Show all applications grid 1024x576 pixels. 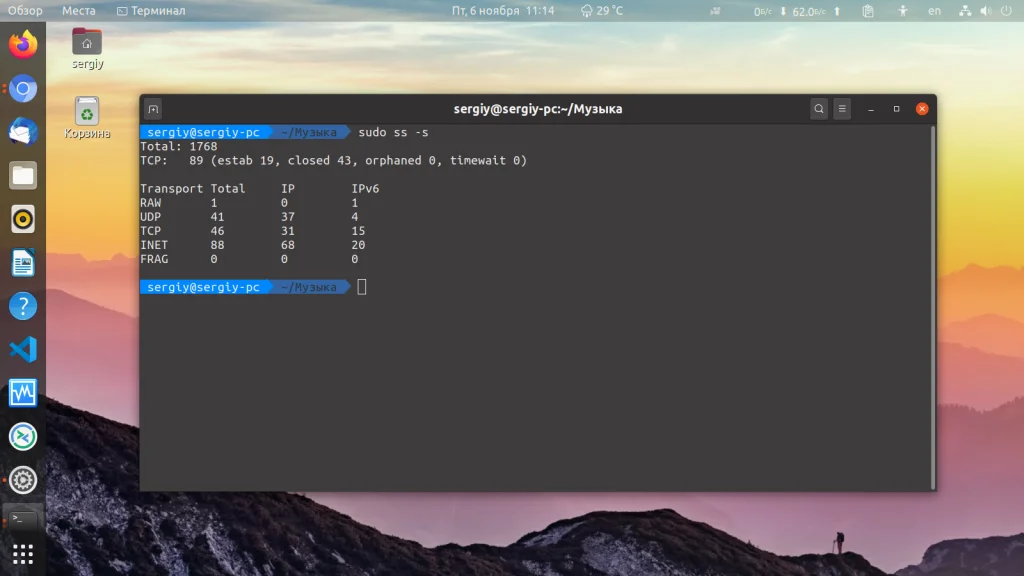point(23,554)
